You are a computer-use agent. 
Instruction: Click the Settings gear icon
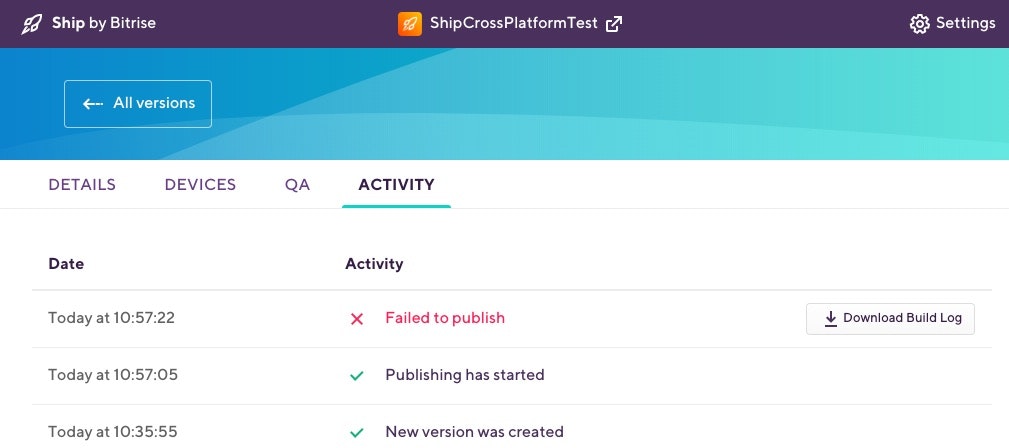920,24
